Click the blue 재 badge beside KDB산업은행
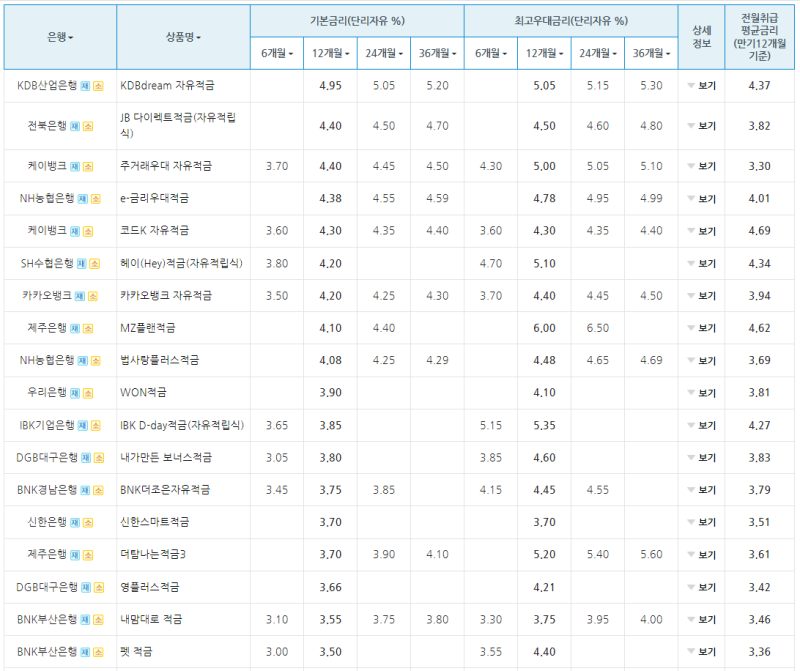This screenshot has height=671, width=800. [x=85, y=86]
